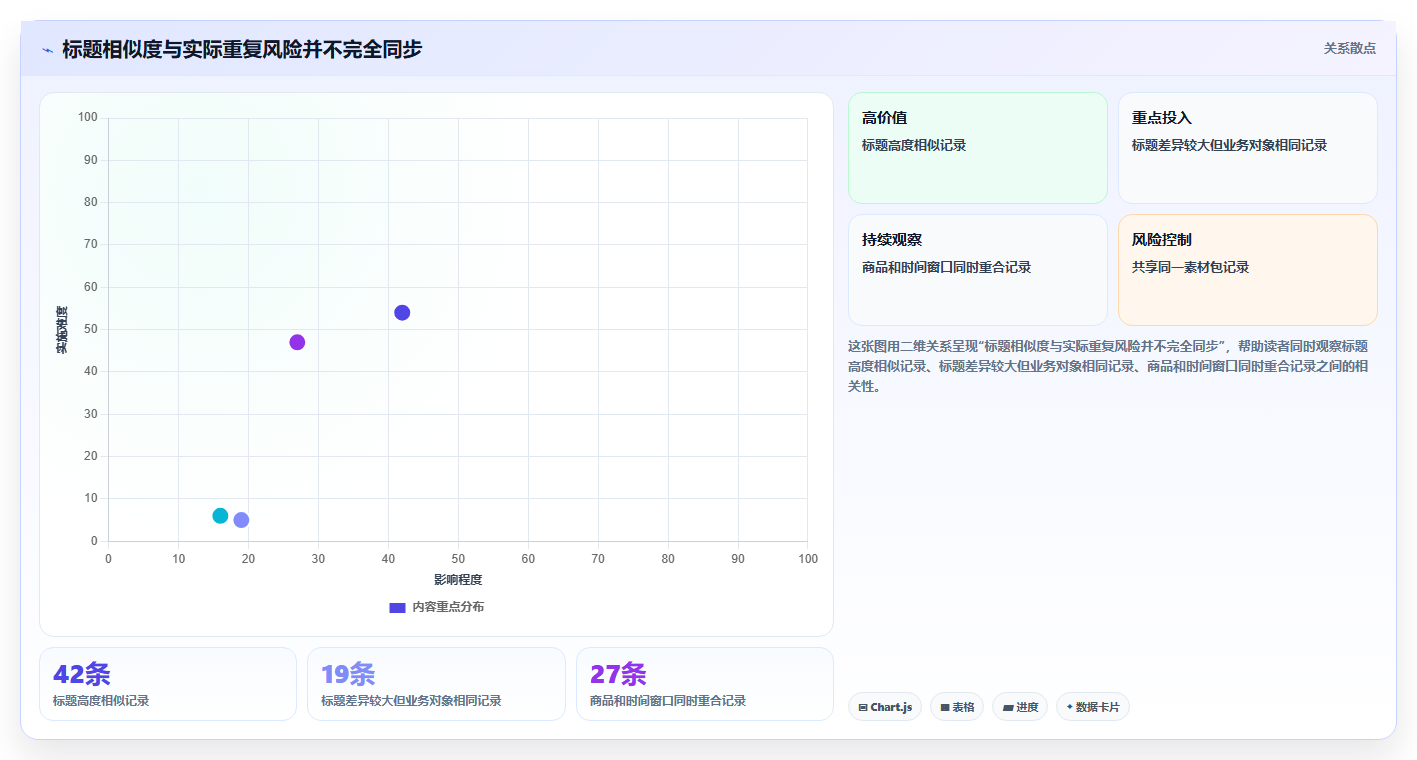Screen dimensions: 1417x760
Task: Open the 风险控制 quadrant card
Action: [x=1248, y=270]
